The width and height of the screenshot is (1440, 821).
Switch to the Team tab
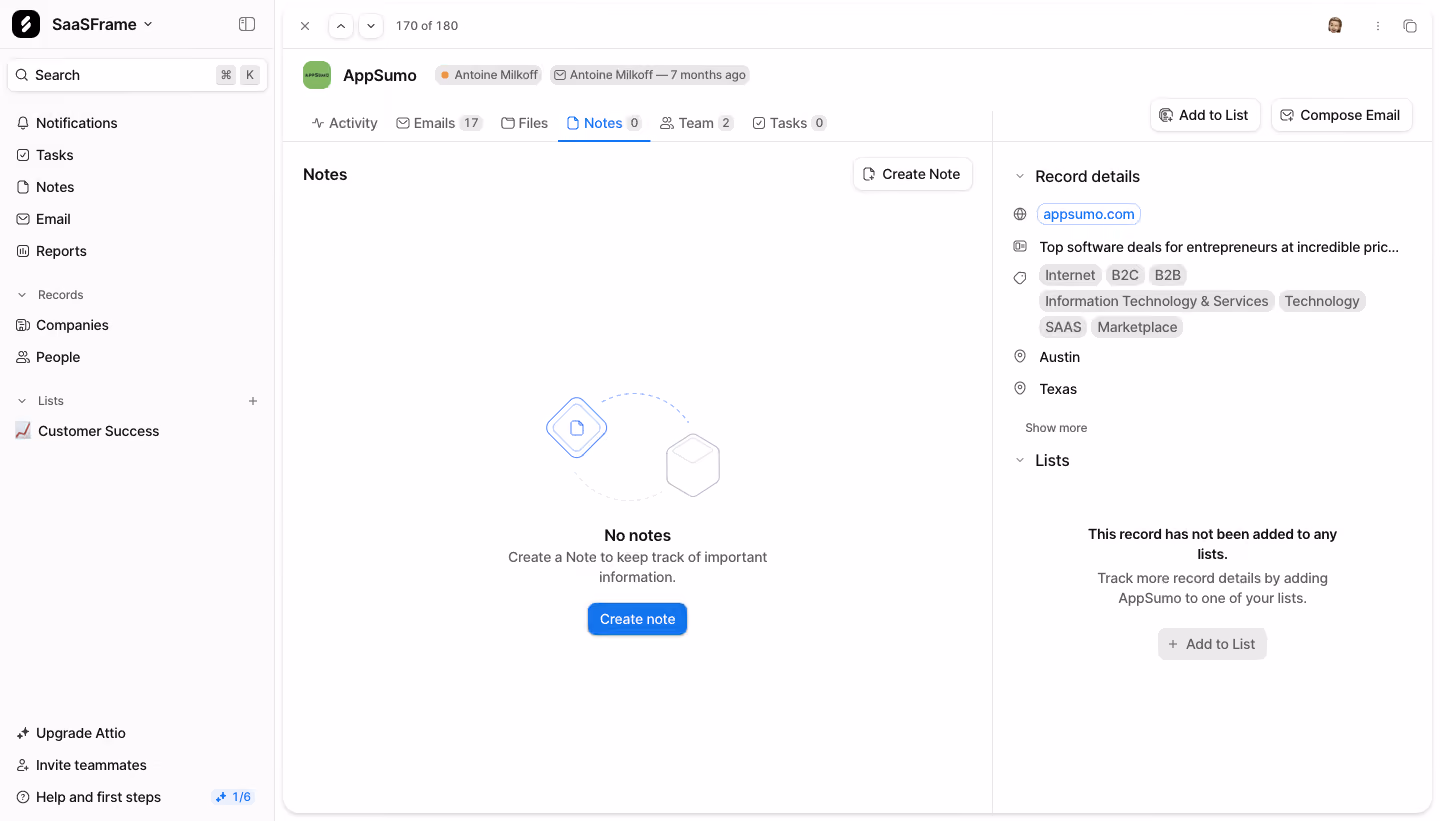click(696, 123)
